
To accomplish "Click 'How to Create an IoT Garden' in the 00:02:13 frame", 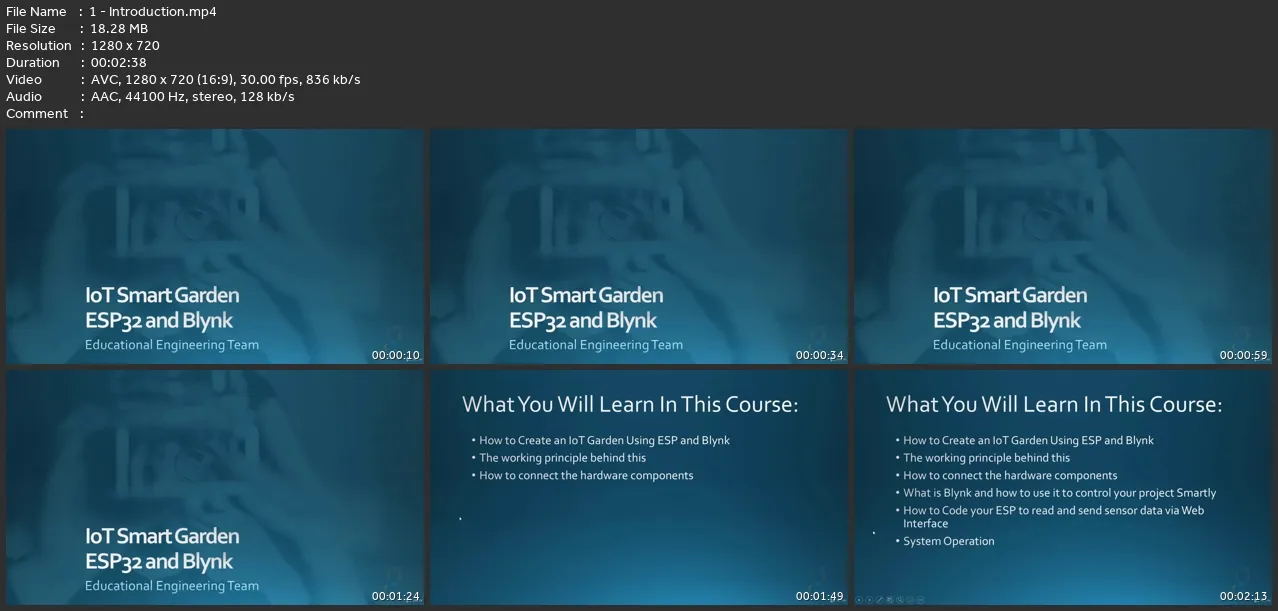I will (x=1029, y=440).
